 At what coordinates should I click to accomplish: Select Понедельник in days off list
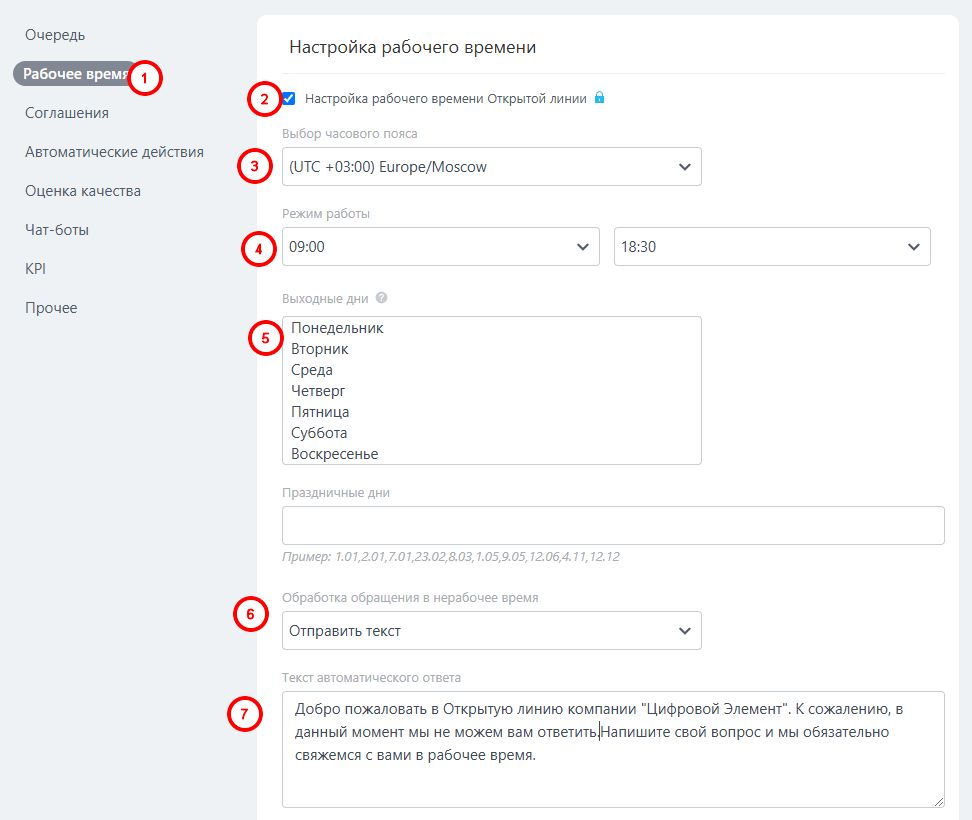click(x=338, y=328)
